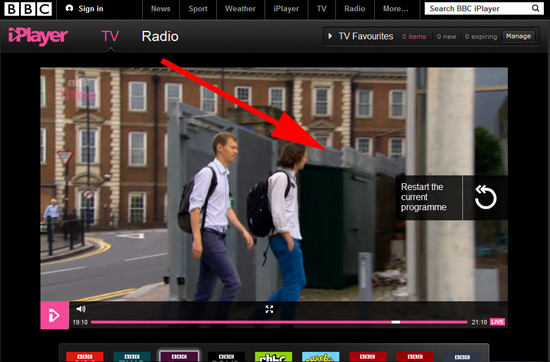The width and height of the screenshot is (550, 362).
Task: Click the '0 expiring' count
Action: pyautogui.click(x=481, y=36)
